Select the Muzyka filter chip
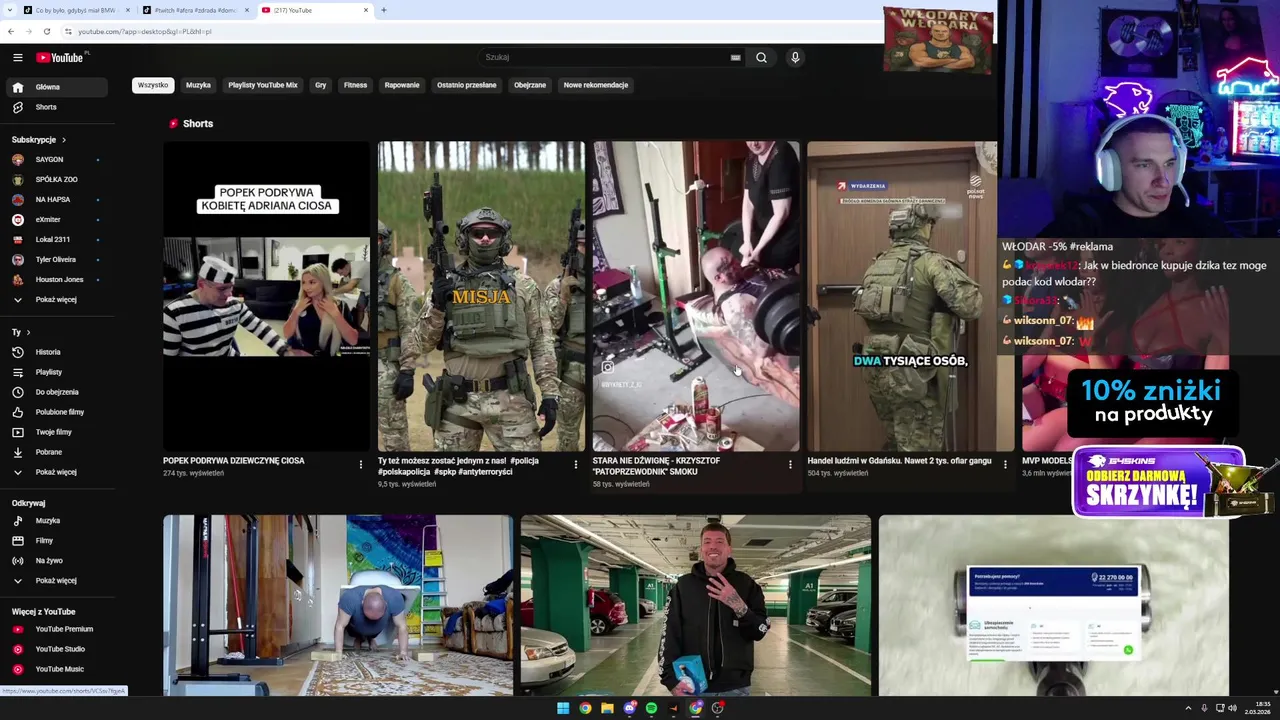 coord(198,85)
